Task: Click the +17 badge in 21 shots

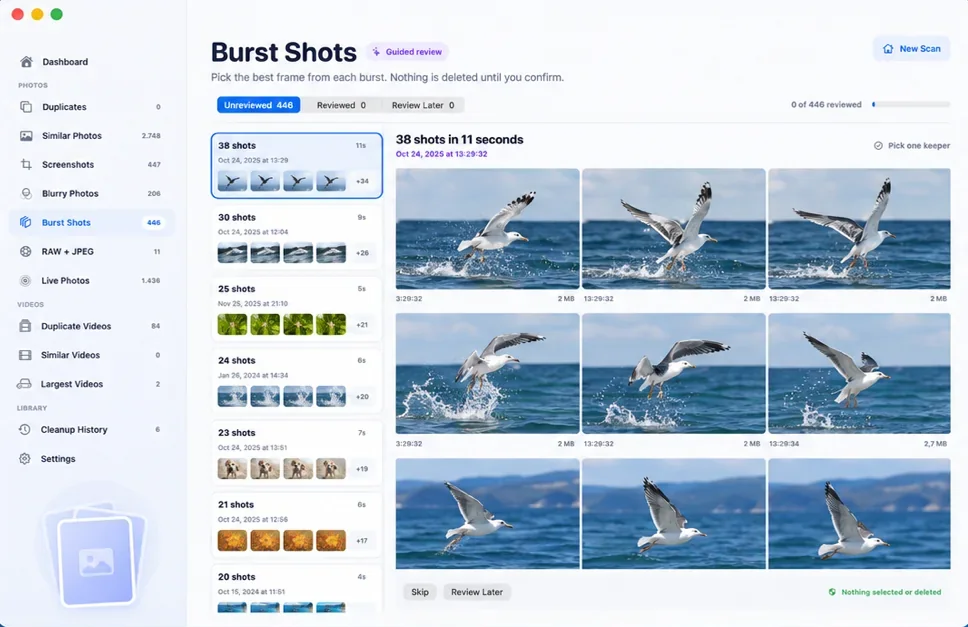Action: pyautogui.click(x=362, y=541)
